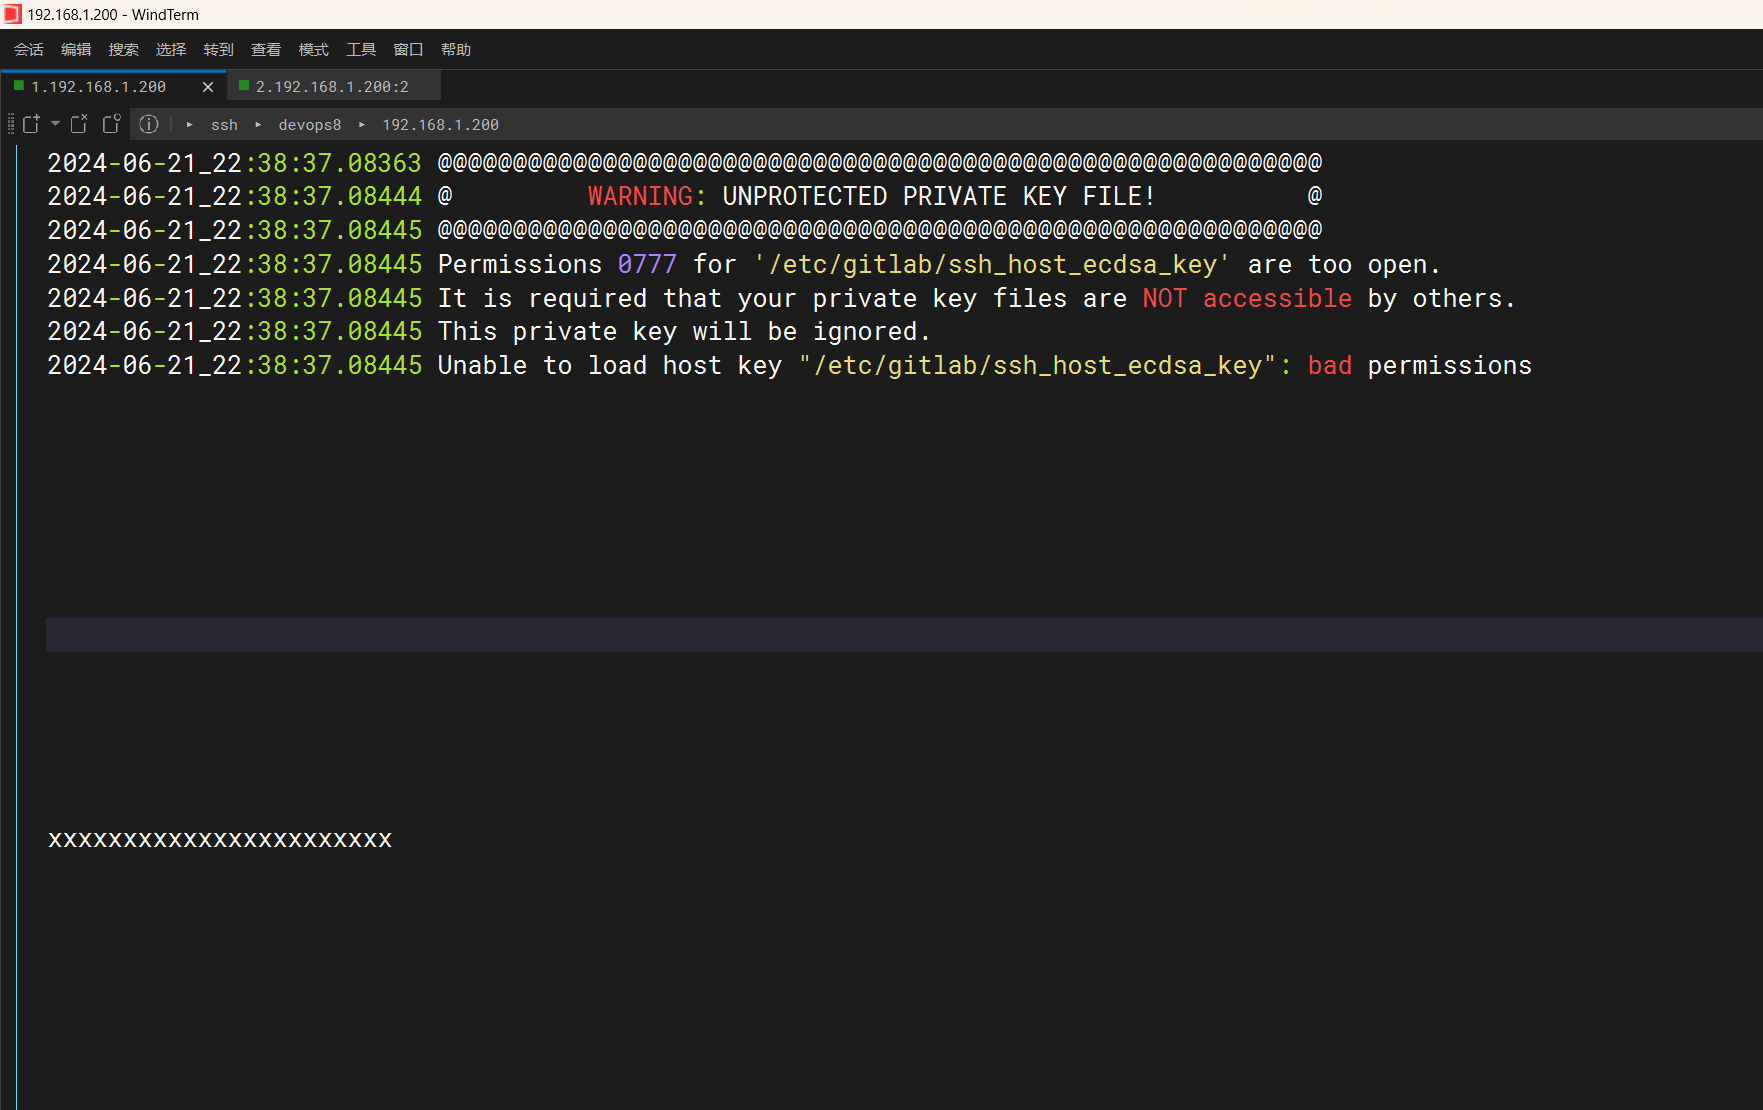Click the timestamp 2024-06-21_22:38:37.08444
Viewport: 1763px width, 1110px height.
235,196
